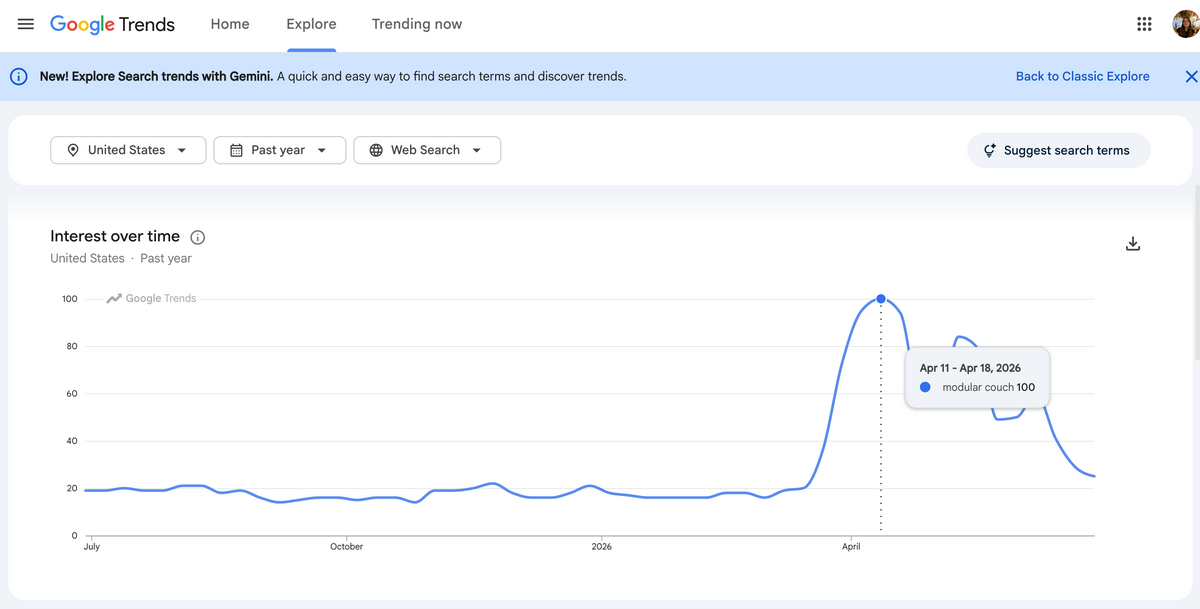
Task: Click the October axis label
Action: tap(346, 546)
